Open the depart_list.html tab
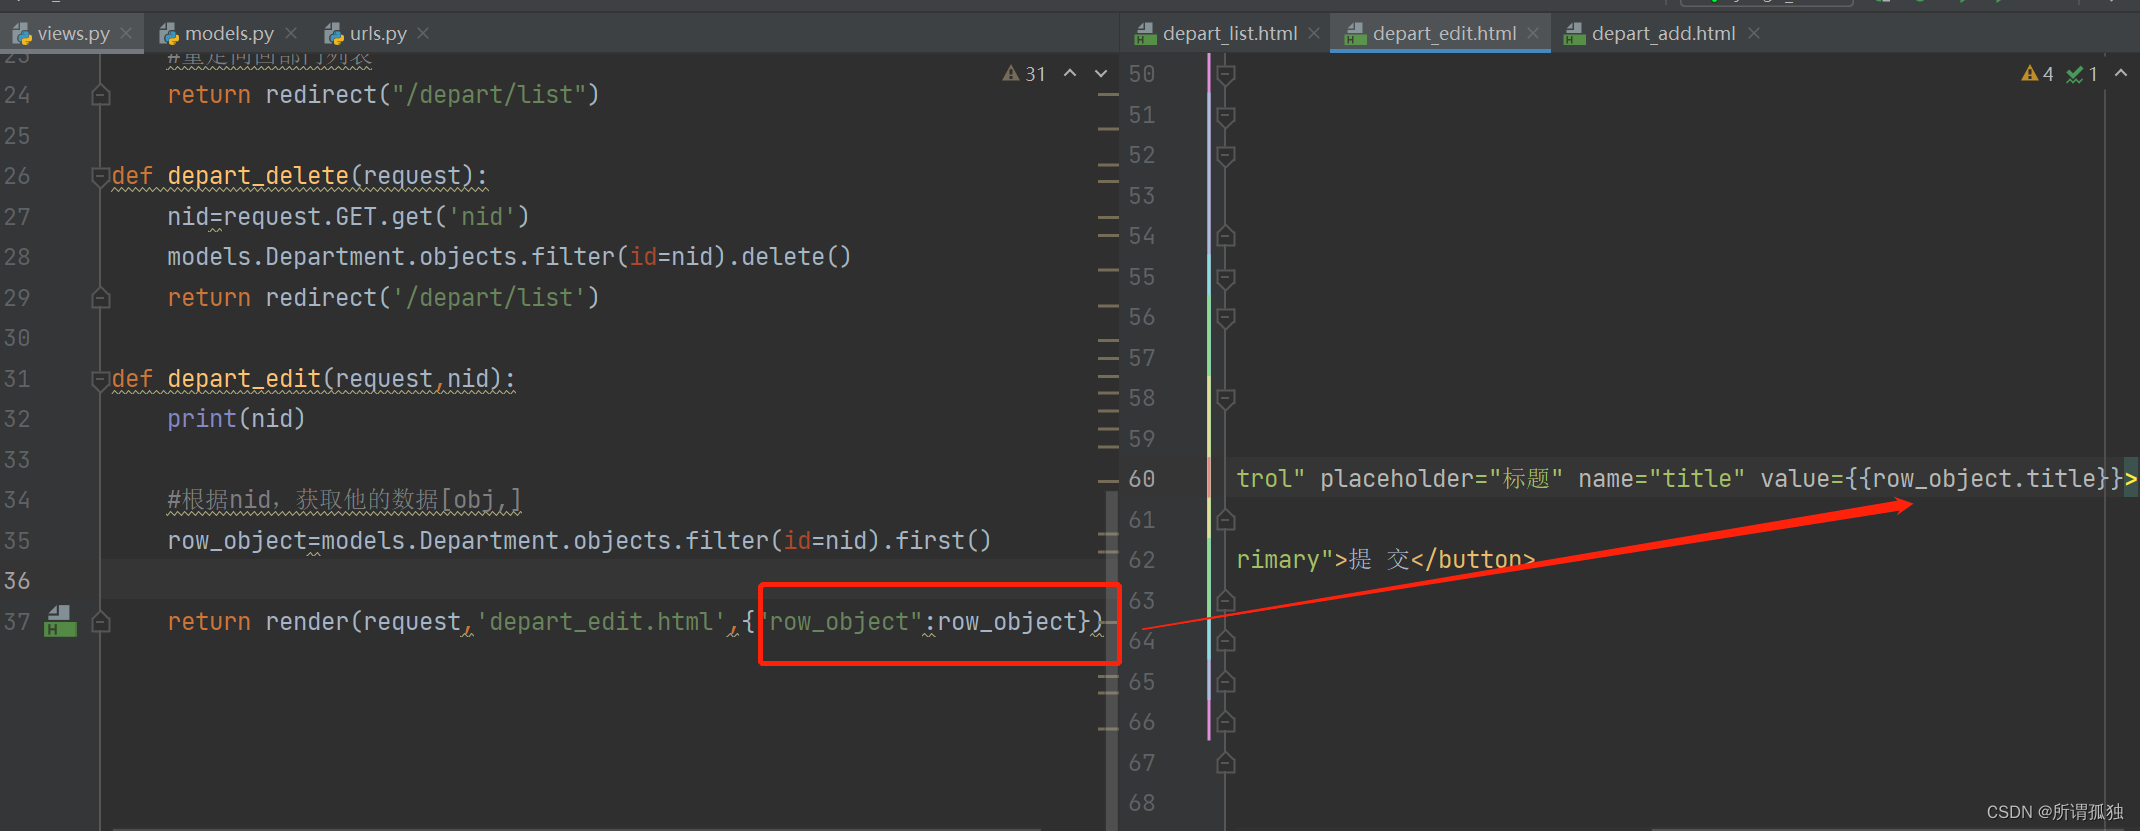This screenshot has height=831, width=2140. tap(1230, 33)
